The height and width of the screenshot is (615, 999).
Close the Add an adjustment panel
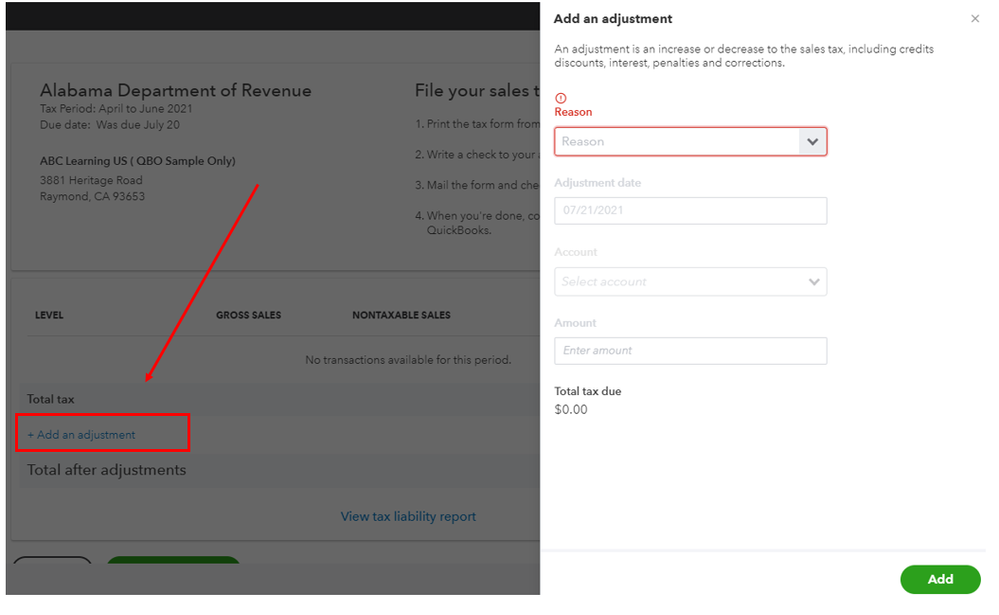pyautogui.click(x=975, y=18)
